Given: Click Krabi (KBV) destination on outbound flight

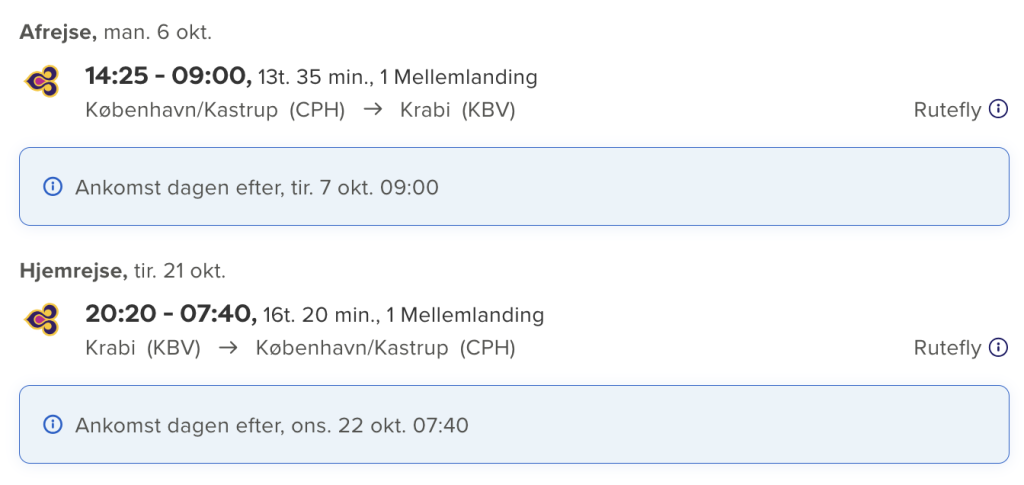Looking at the screenshot, I should pyautogui.click(x=458, y=110).
